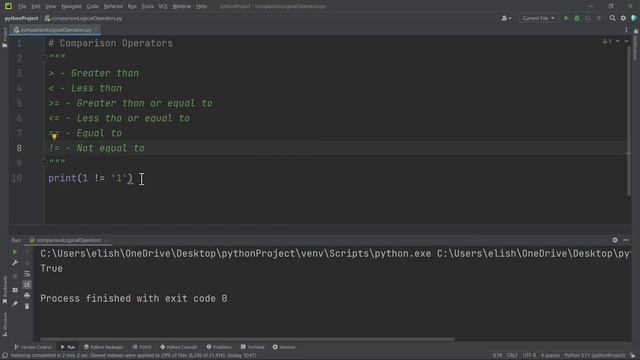Place cursor on line 10 print statement

90,178
